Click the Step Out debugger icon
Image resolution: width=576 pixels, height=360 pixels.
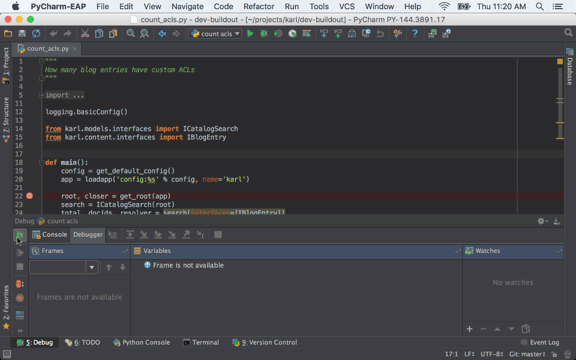click(x=186, y=235)
